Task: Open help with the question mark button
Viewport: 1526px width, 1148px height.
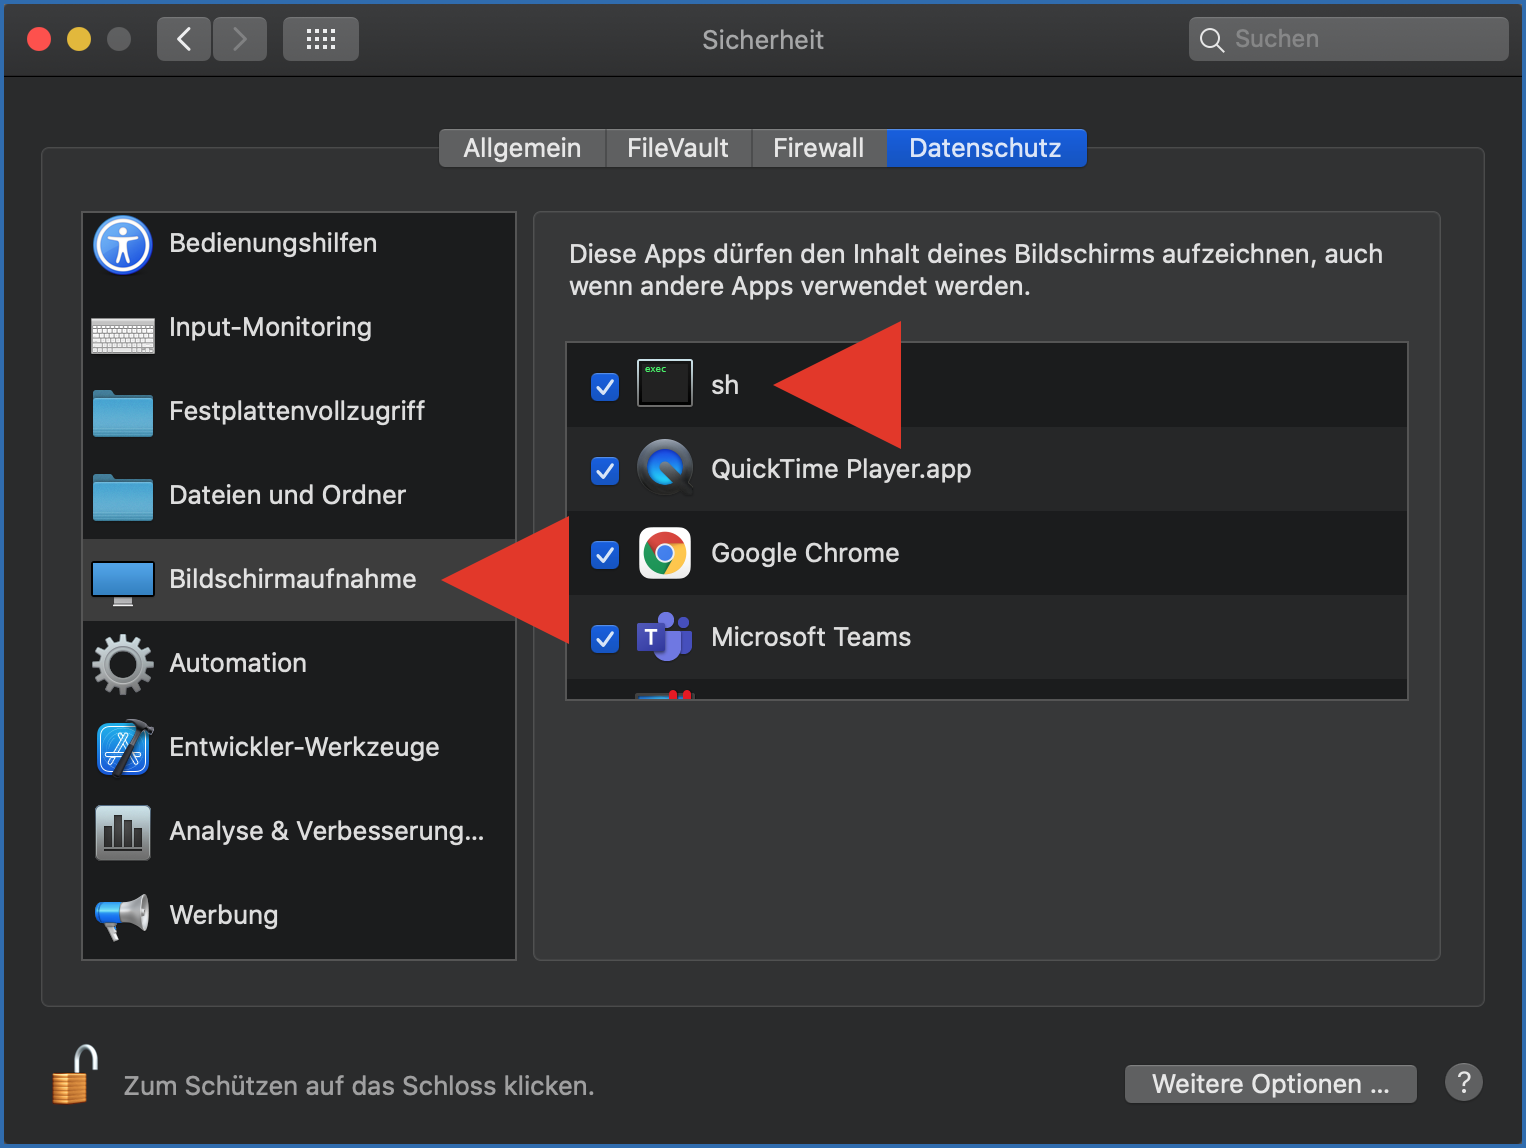Action: [x=1463, y=1082]
